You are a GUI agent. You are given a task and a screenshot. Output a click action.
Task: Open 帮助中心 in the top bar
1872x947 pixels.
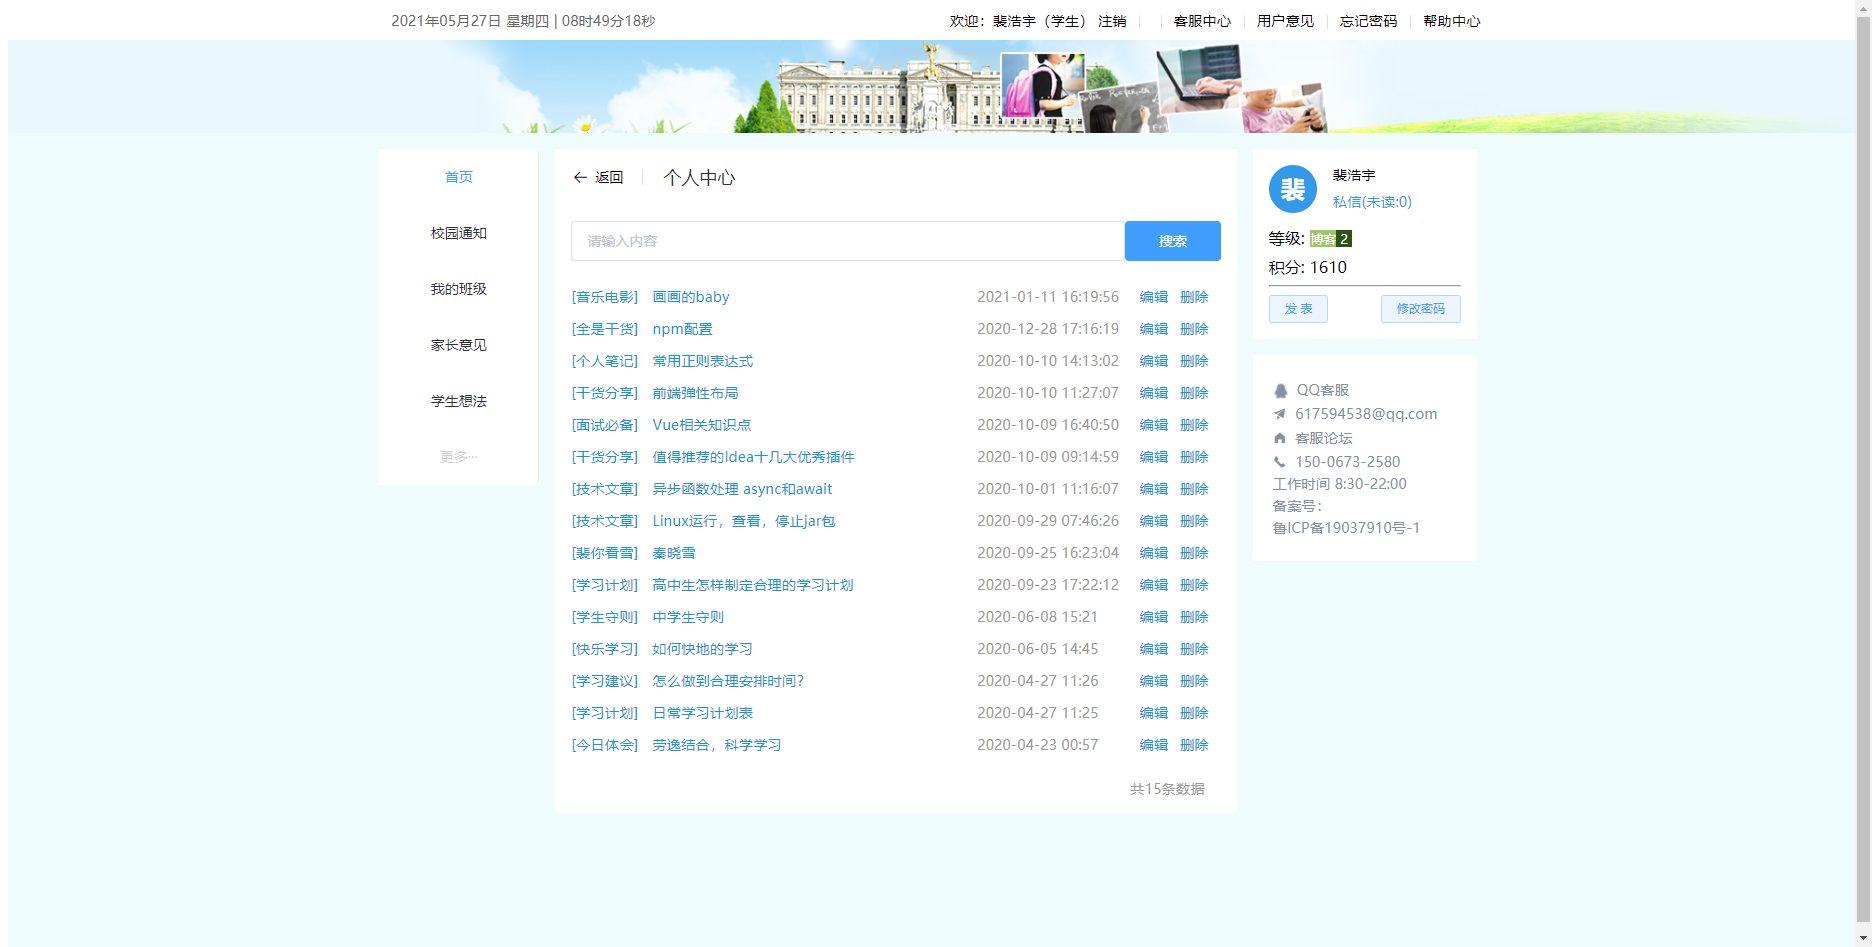(x=1451, y=21)
